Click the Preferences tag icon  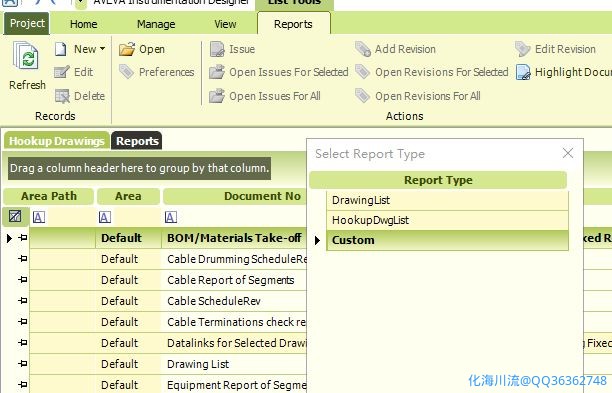click(126, 72)
